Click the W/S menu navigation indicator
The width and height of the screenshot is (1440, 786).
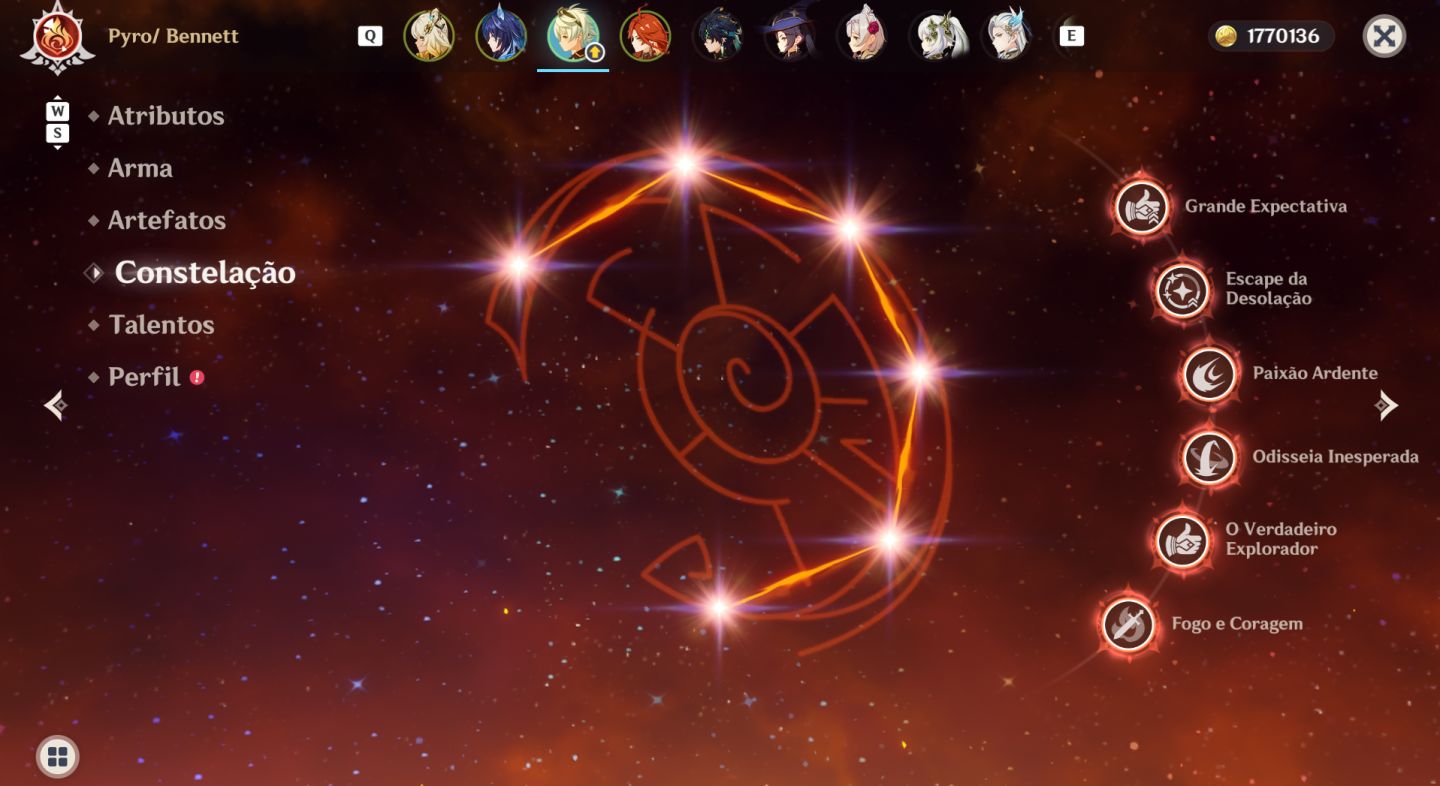58,122
